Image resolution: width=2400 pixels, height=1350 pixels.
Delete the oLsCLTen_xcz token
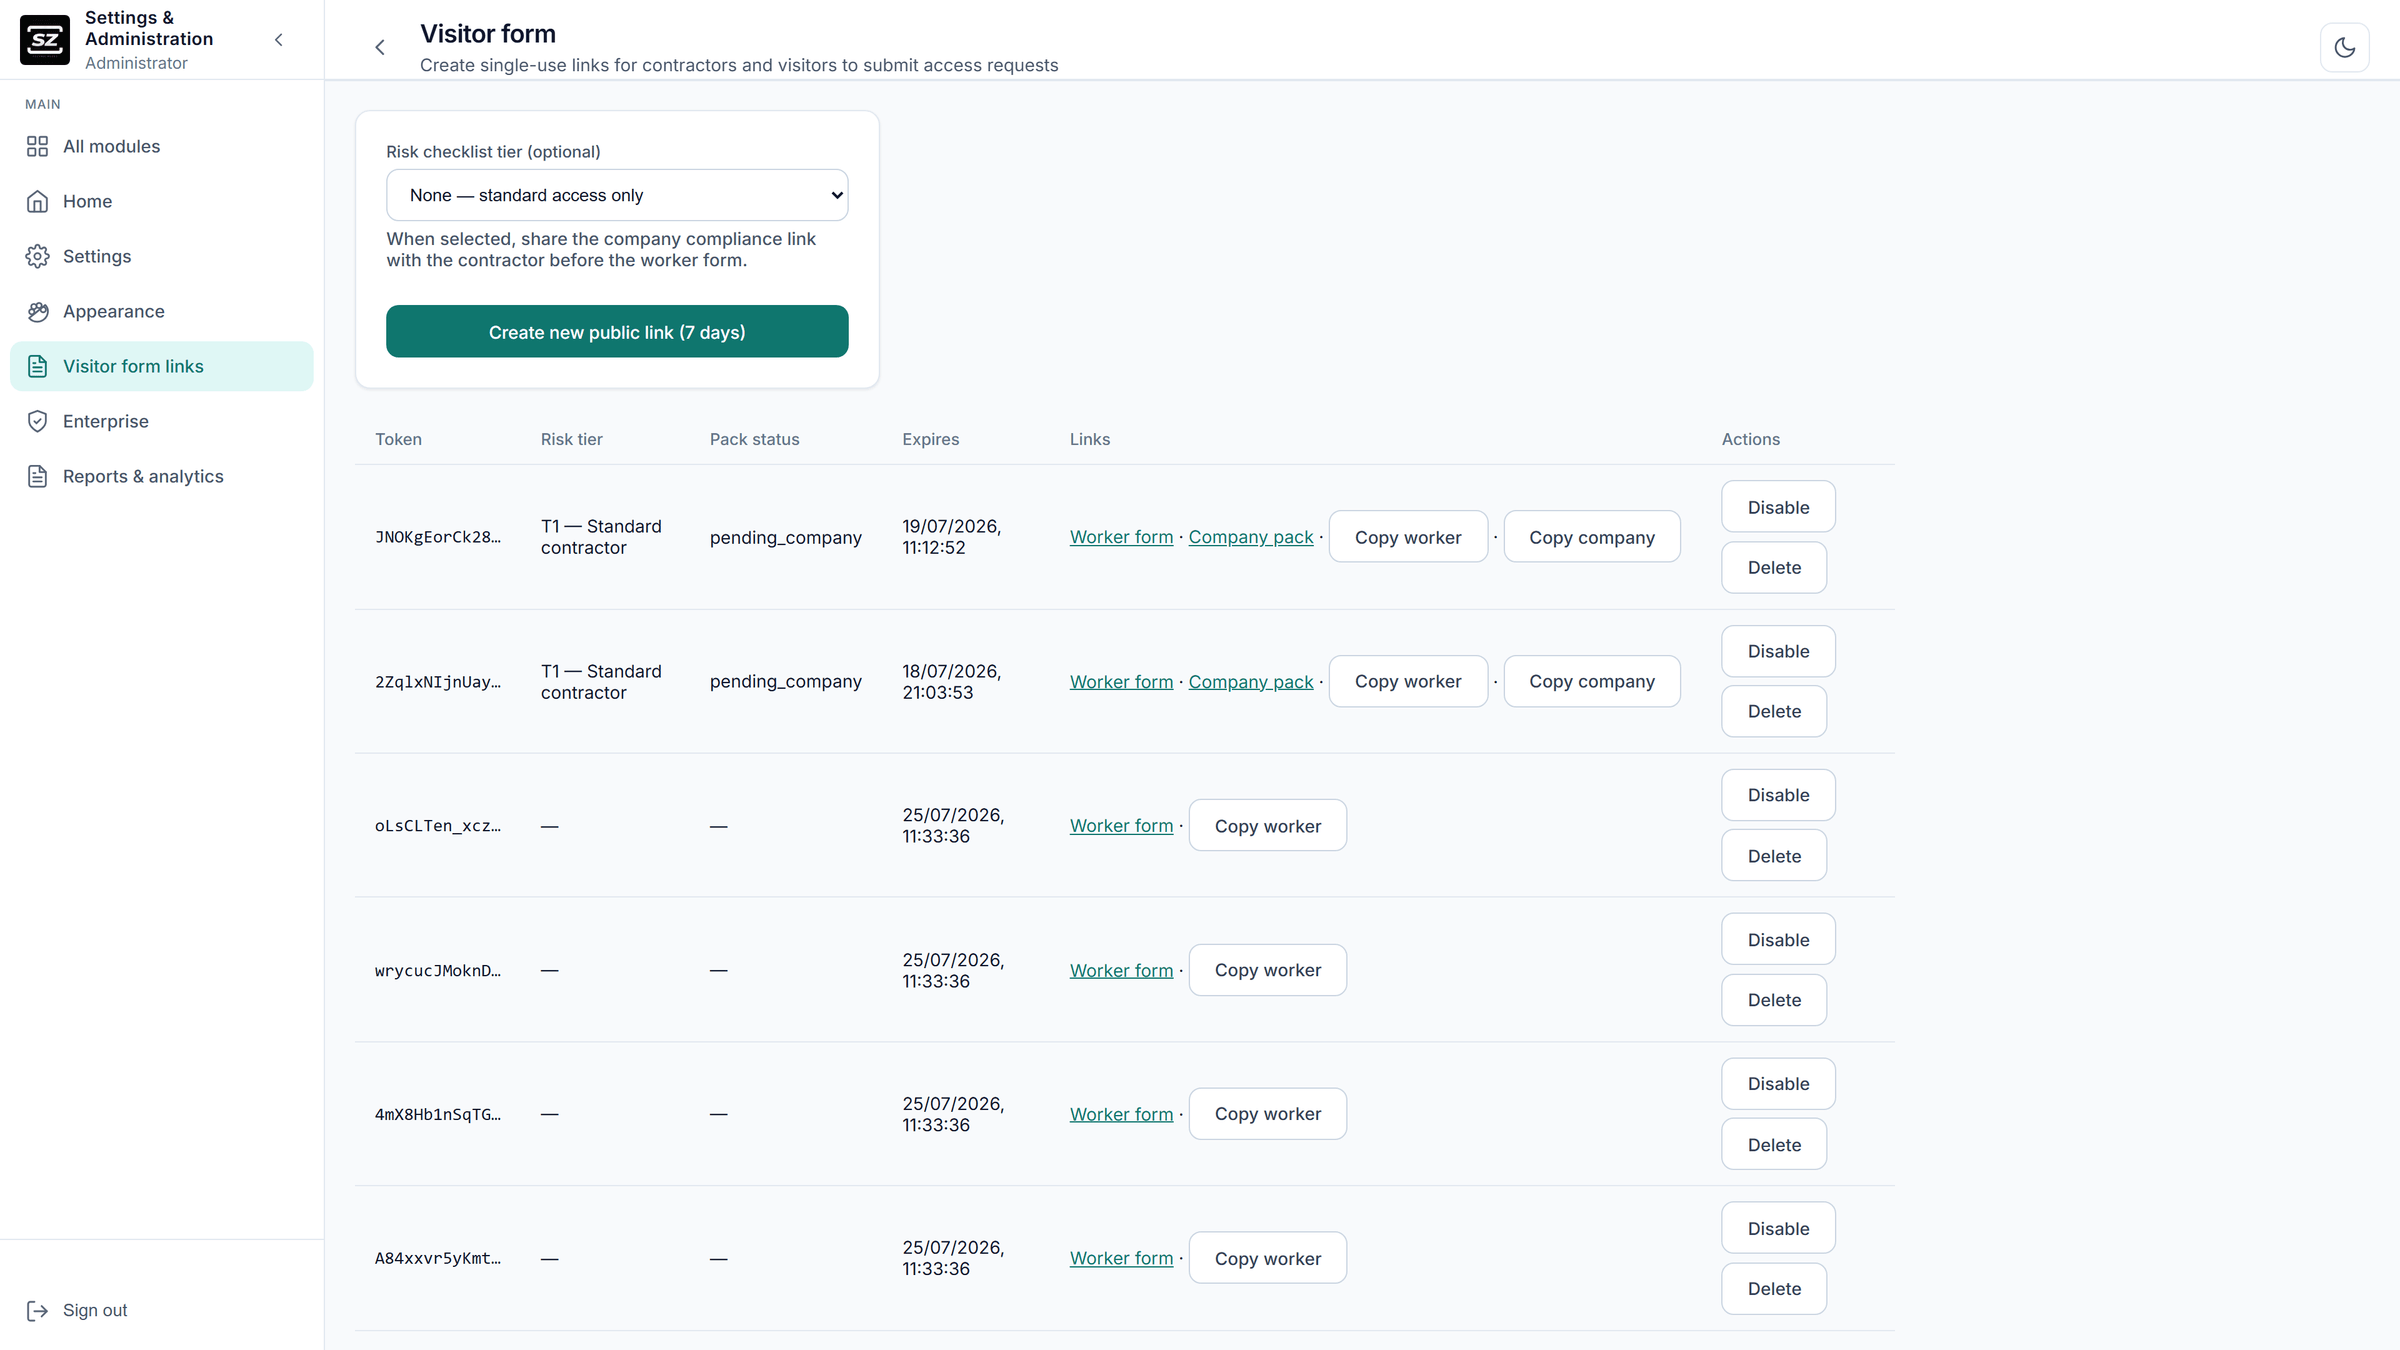(1774, 856)
